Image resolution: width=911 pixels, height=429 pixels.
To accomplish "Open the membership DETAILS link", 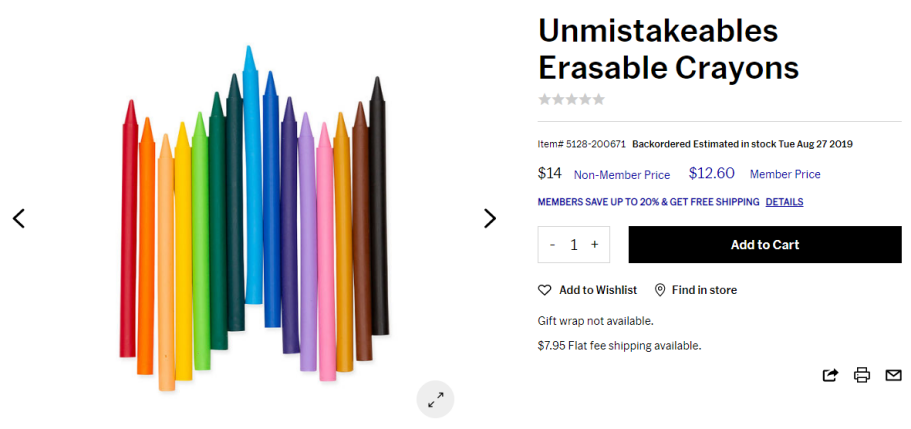I will coord(784,202).
